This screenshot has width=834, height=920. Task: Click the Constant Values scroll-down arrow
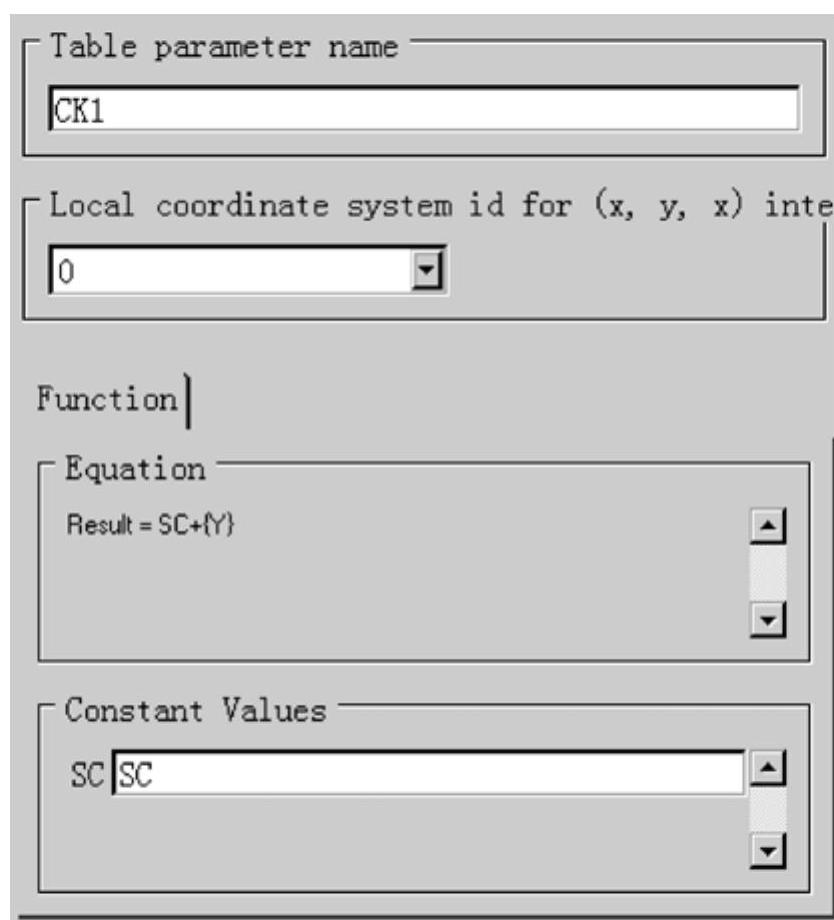tap(768, 850)
